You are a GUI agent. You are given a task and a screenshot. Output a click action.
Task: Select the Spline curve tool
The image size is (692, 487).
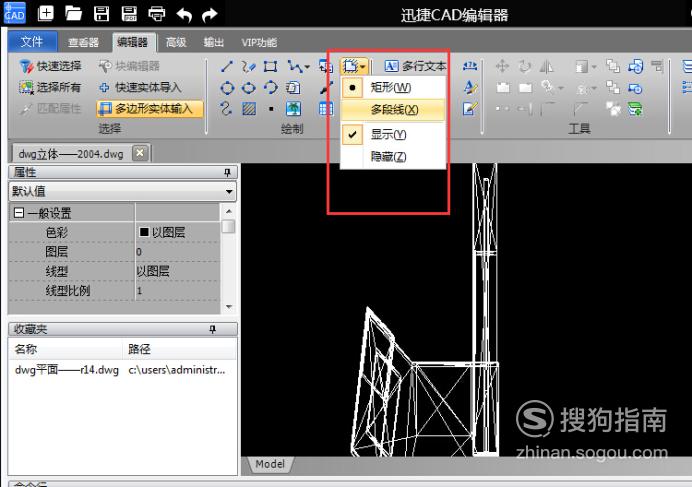coord(226,108)
